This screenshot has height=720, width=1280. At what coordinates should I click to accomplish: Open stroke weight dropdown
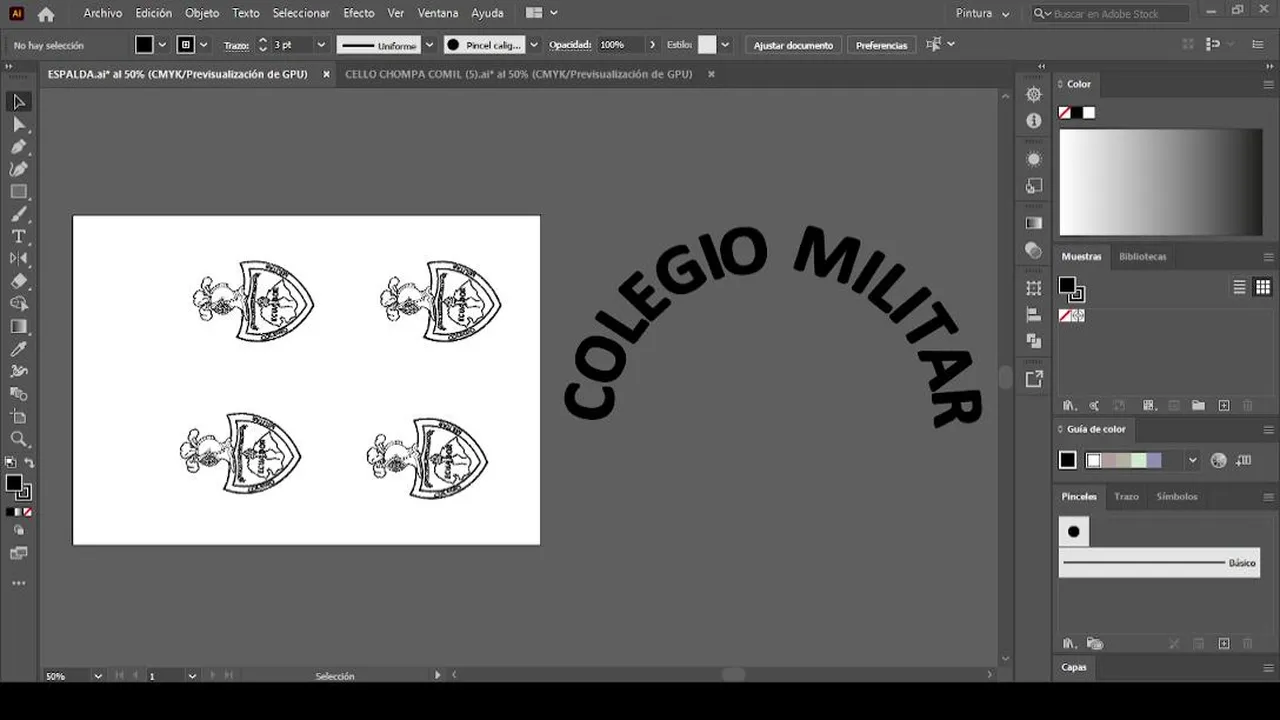[x=321, y=45]
